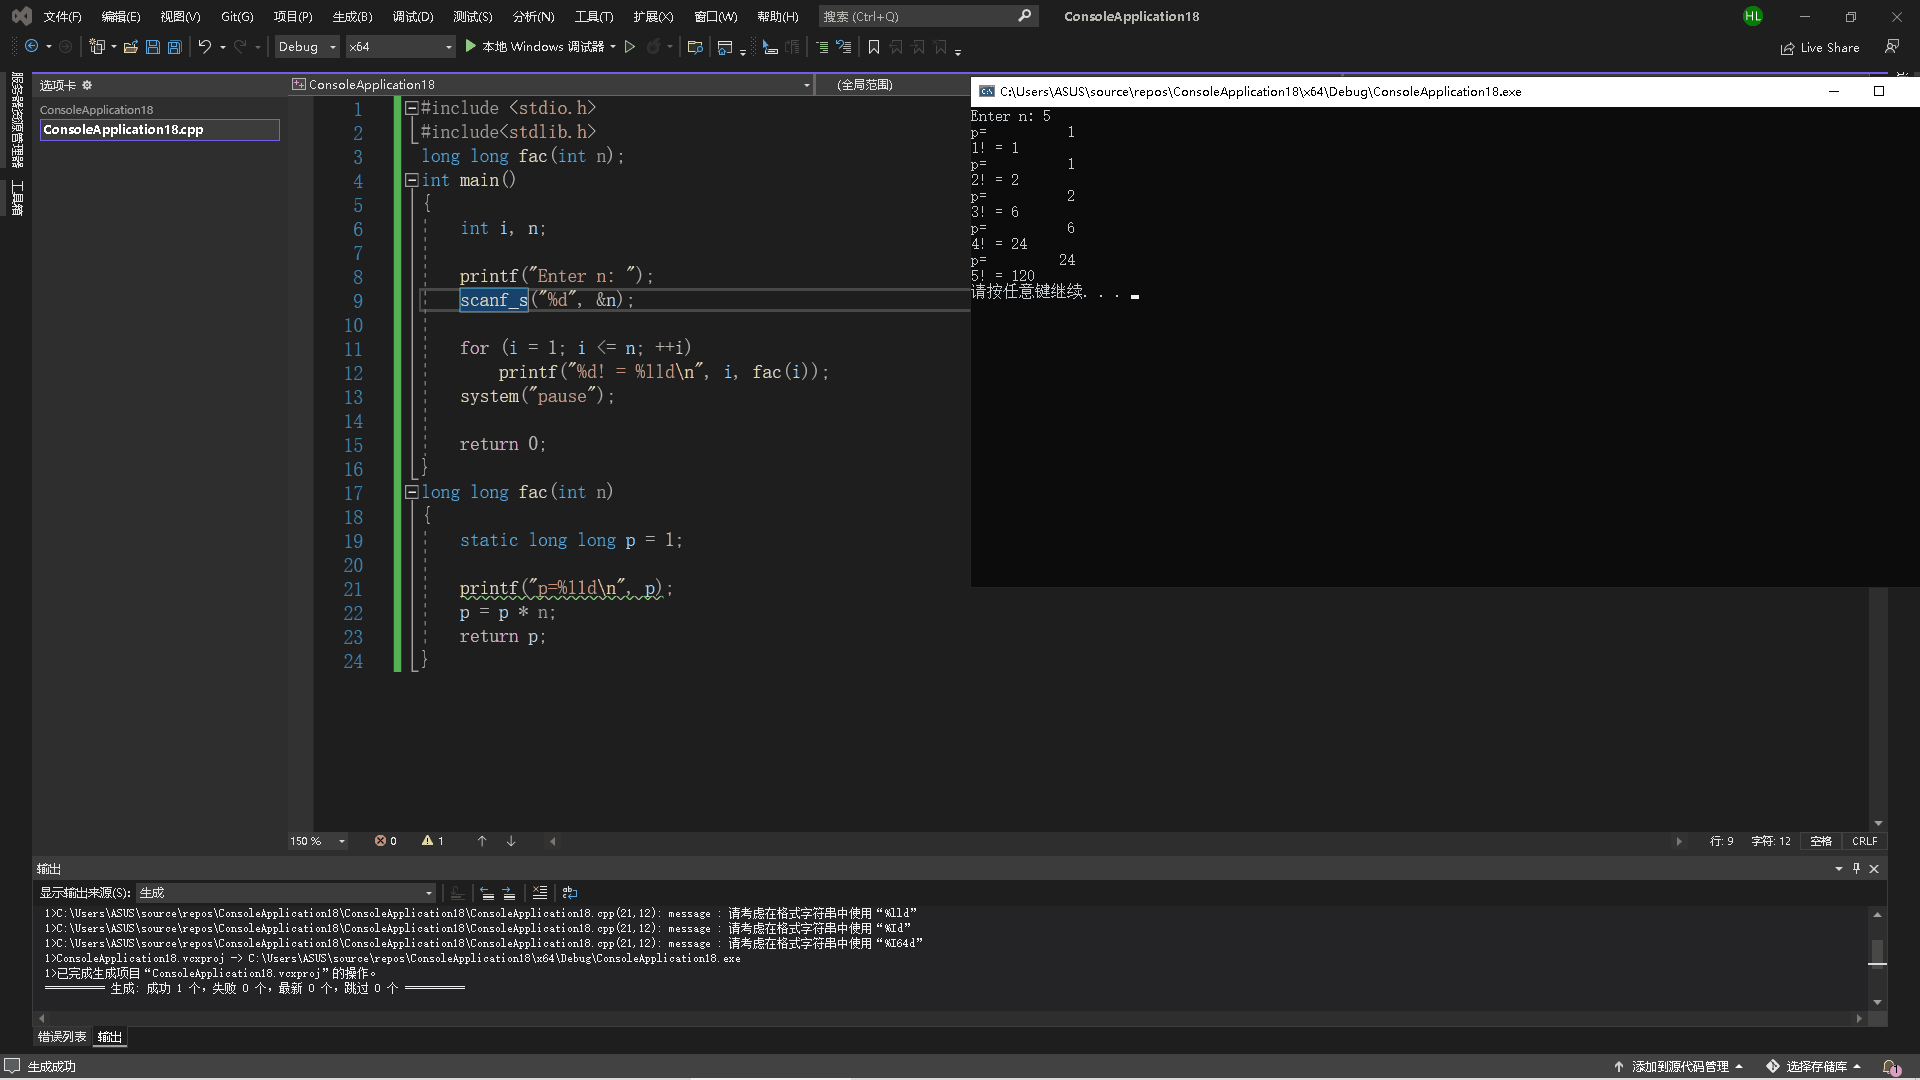Viewport: 1920px width, 1080px height.
Task: Toggle auto-hide pin on Output panel
Action: point(1856,868)
